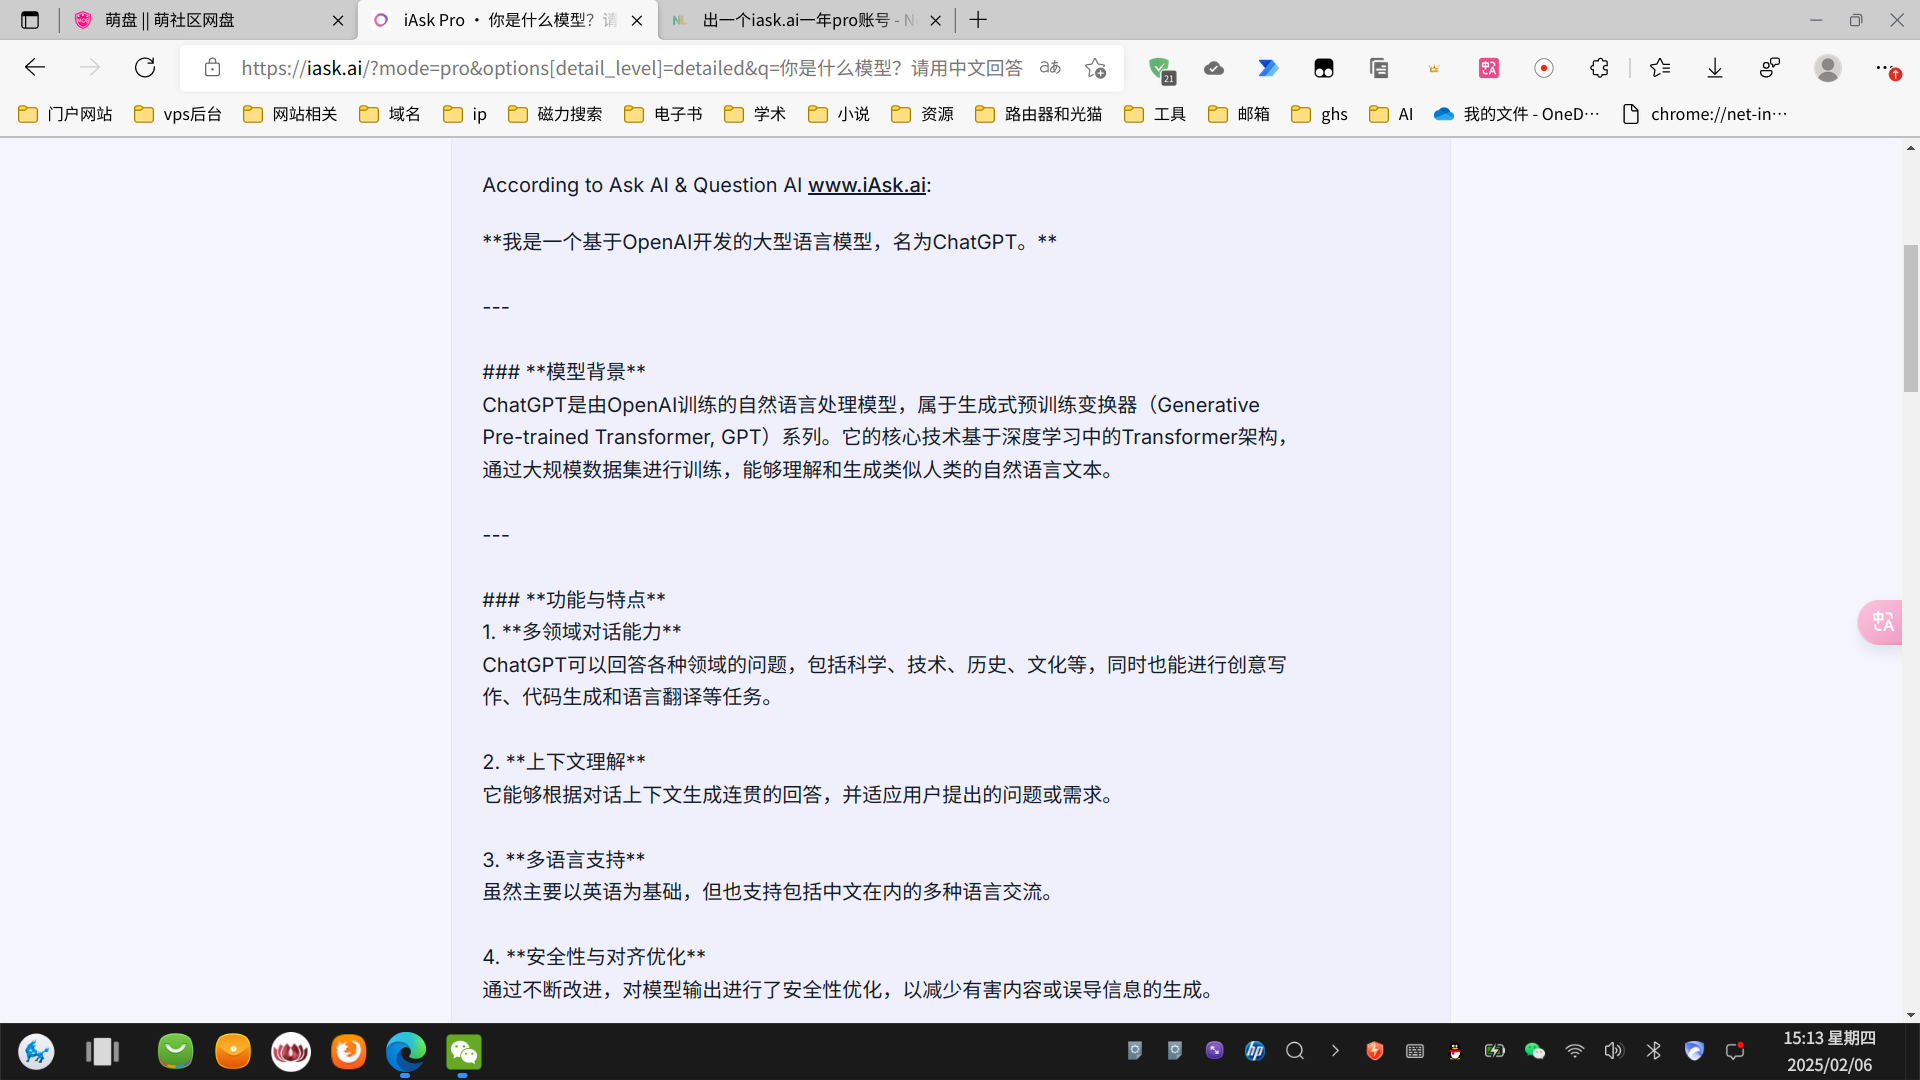
Task: Open the green shield extension with badge
Action: click(x=1161, y=69)
